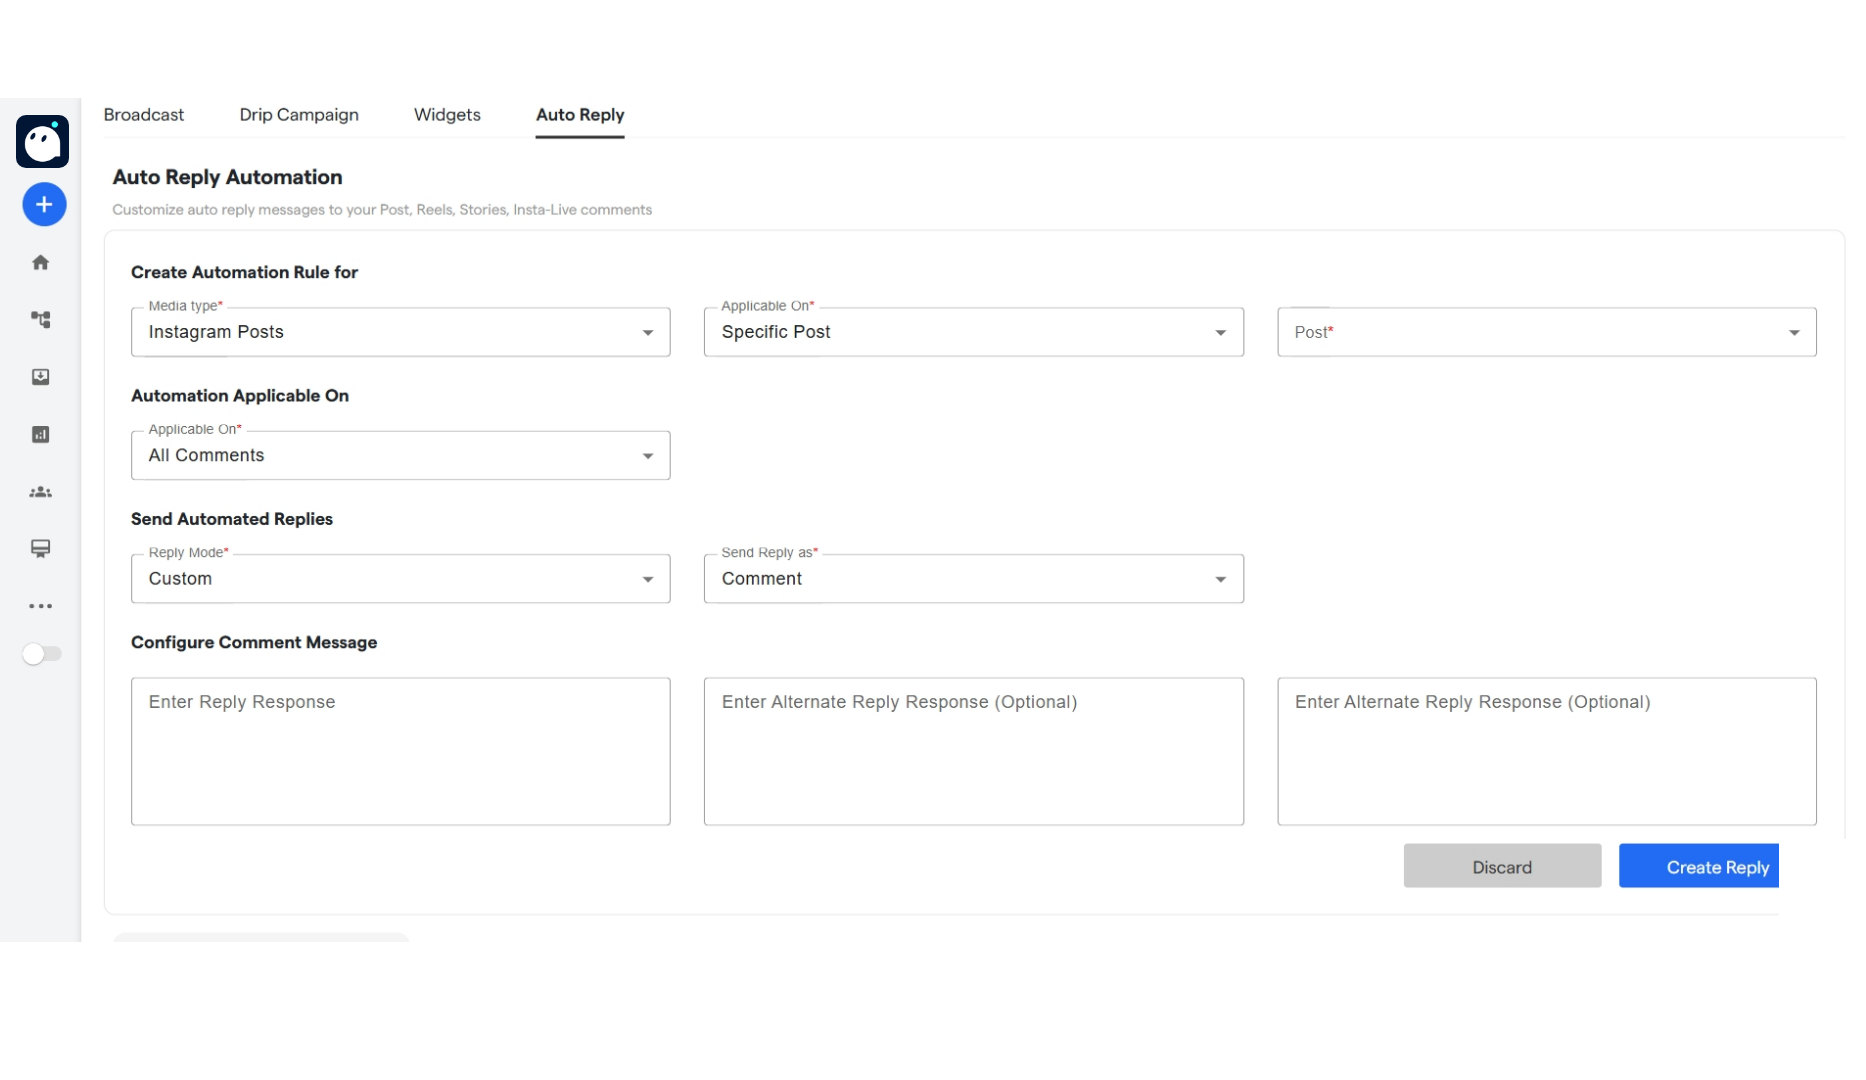Click the Auto Reply Automation heading
1866x1080 pixels.
(227, 177)
